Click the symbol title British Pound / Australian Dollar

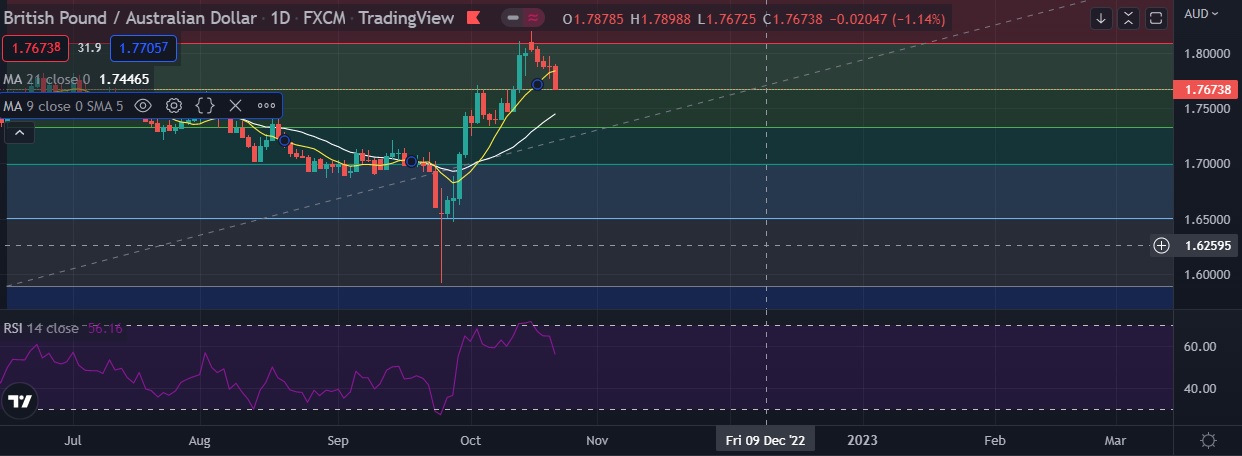tap(128, 18)
